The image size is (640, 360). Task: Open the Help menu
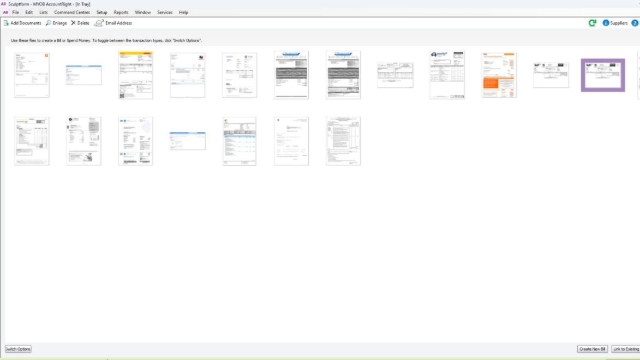pyautogui.click(x=183, y=12)
